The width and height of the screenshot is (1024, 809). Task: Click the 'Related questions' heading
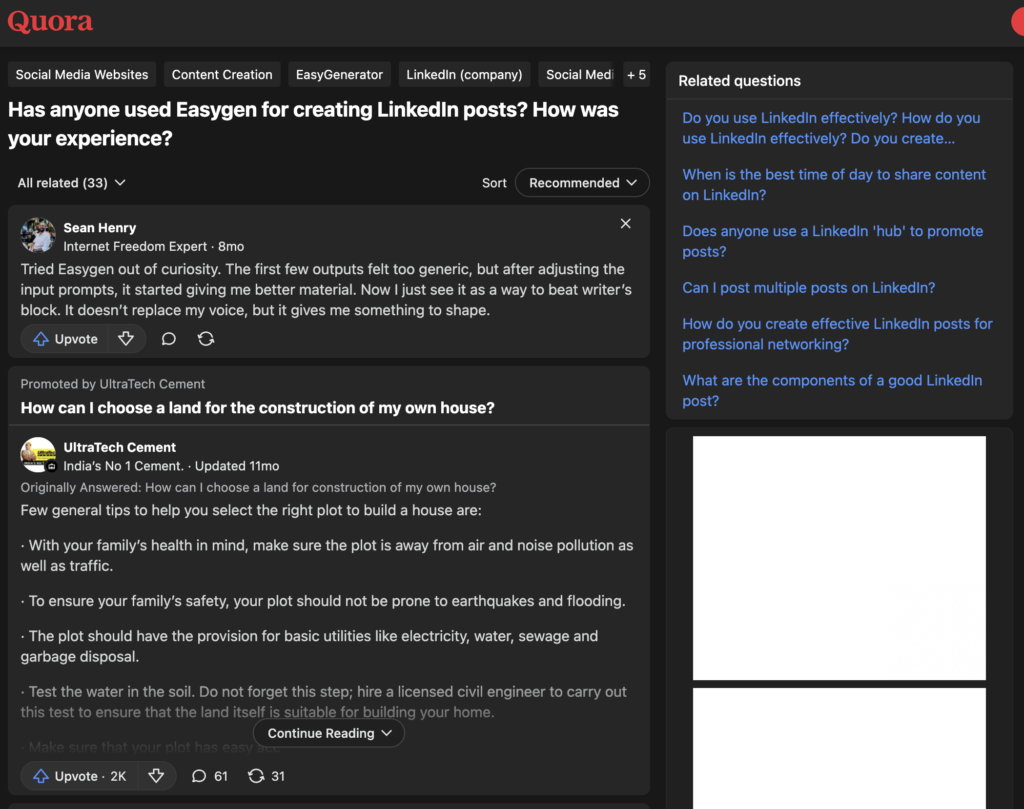(x=739, y=81)
